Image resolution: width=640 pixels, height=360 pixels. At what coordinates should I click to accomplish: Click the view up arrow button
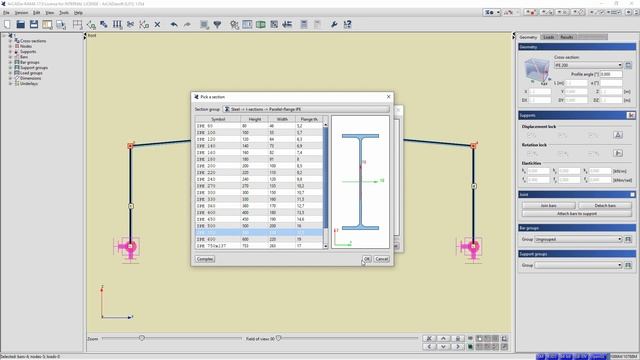443,338
